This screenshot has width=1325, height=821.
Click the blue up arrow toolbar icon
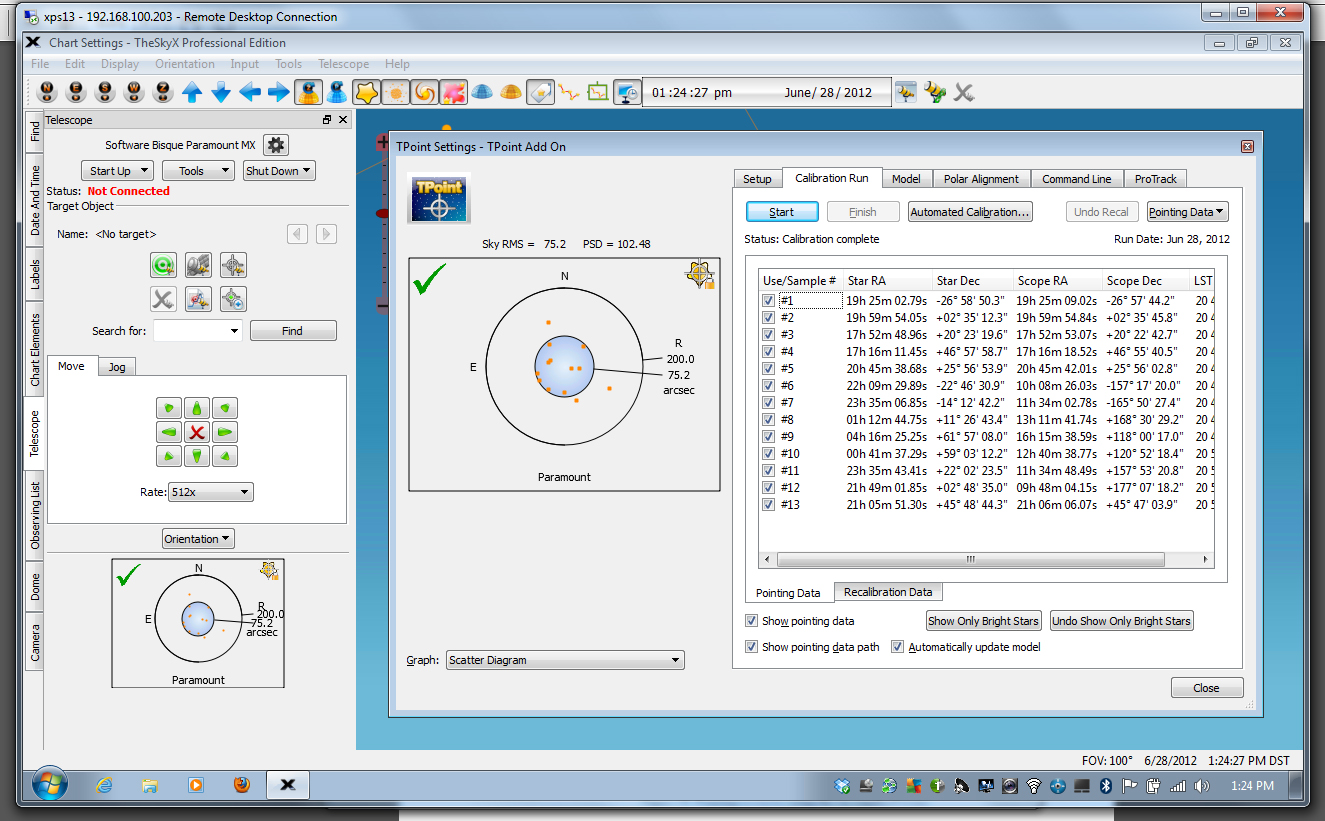coord(192,92)
